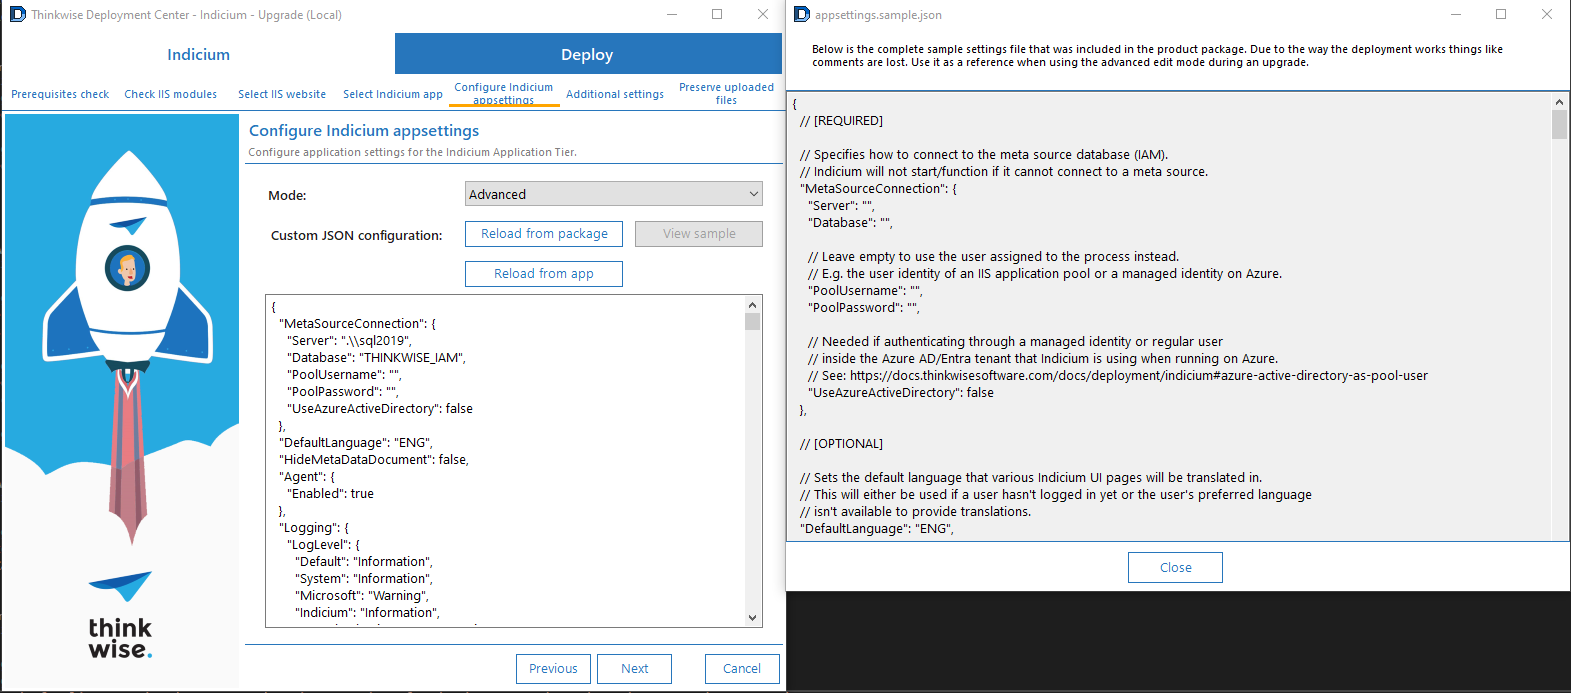Click the "Enabled": true line
Image resolution: width=1571 pixels, height=693 pixels.
point(330,494)
